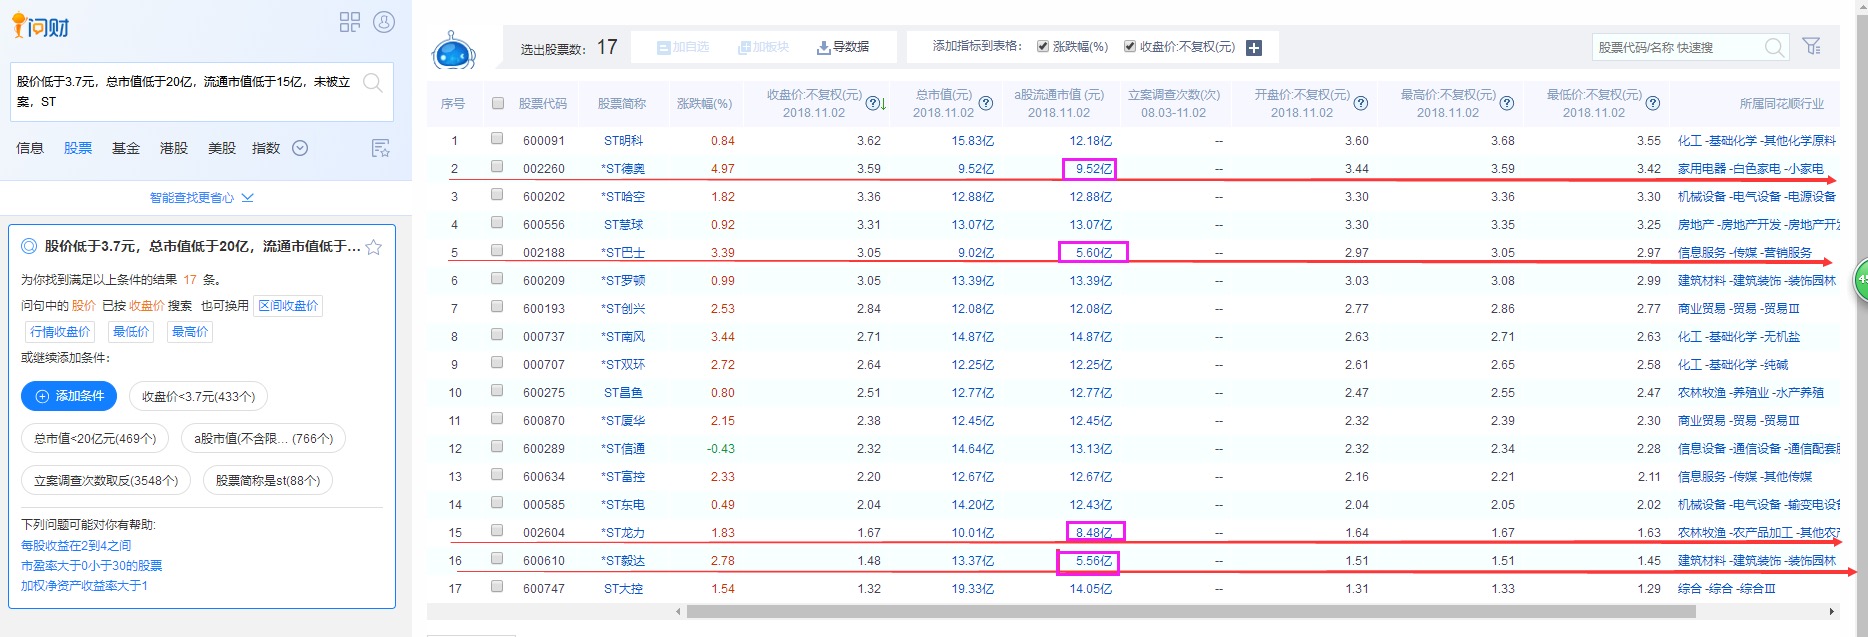Open the filter funnel icon

tap(1811, 46)
